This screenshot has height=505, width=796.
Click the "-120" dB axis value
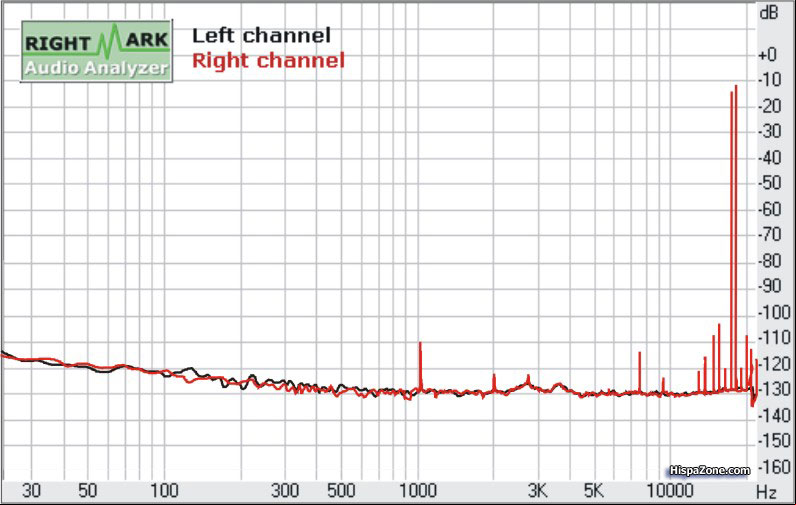[x=774, y=363]
